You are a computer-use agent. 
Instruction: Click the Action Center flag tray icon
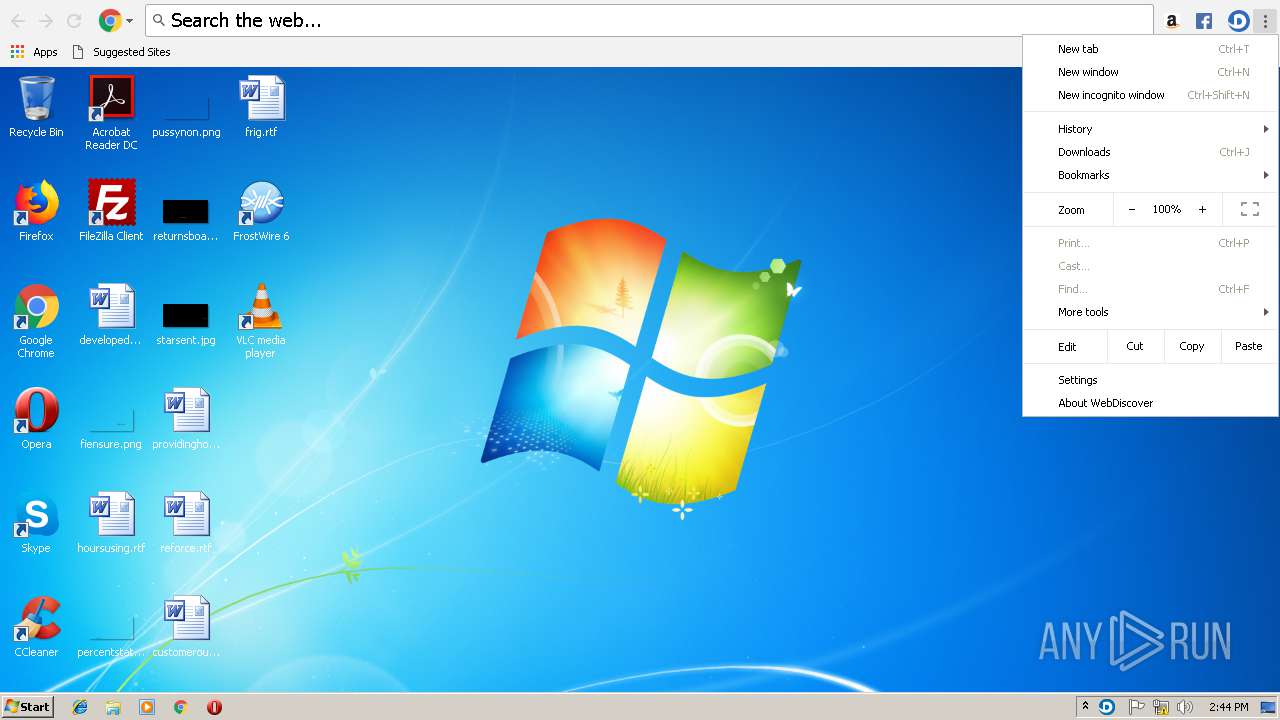pos(1136,707)
